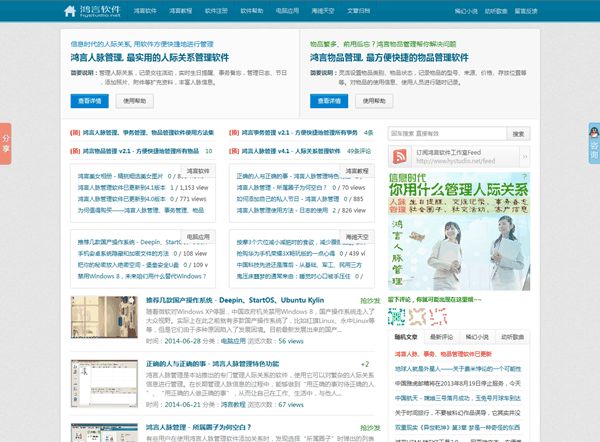
Task: Click the 鸿言教程 category box label
Action: [x=357, y=171]
